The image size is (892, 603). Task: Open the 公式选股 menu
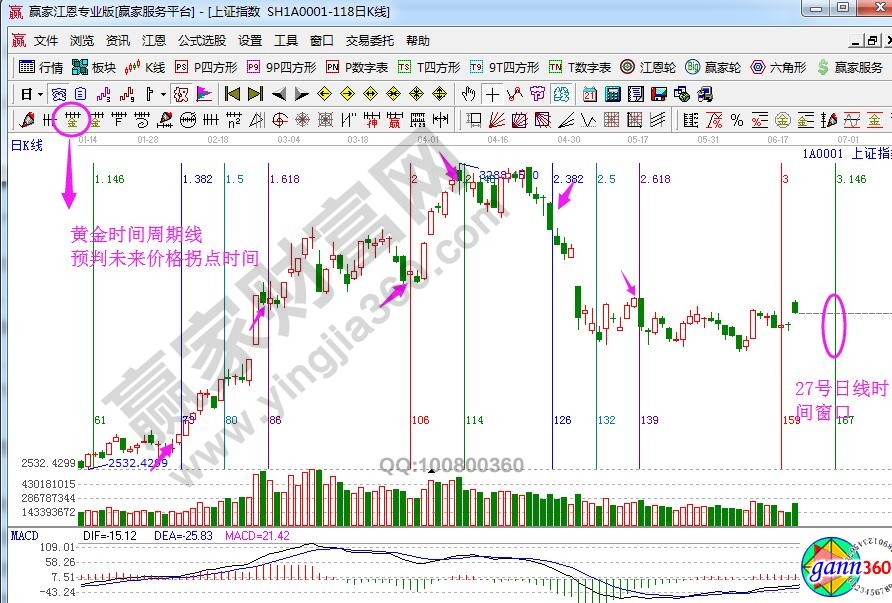(201, 41)
